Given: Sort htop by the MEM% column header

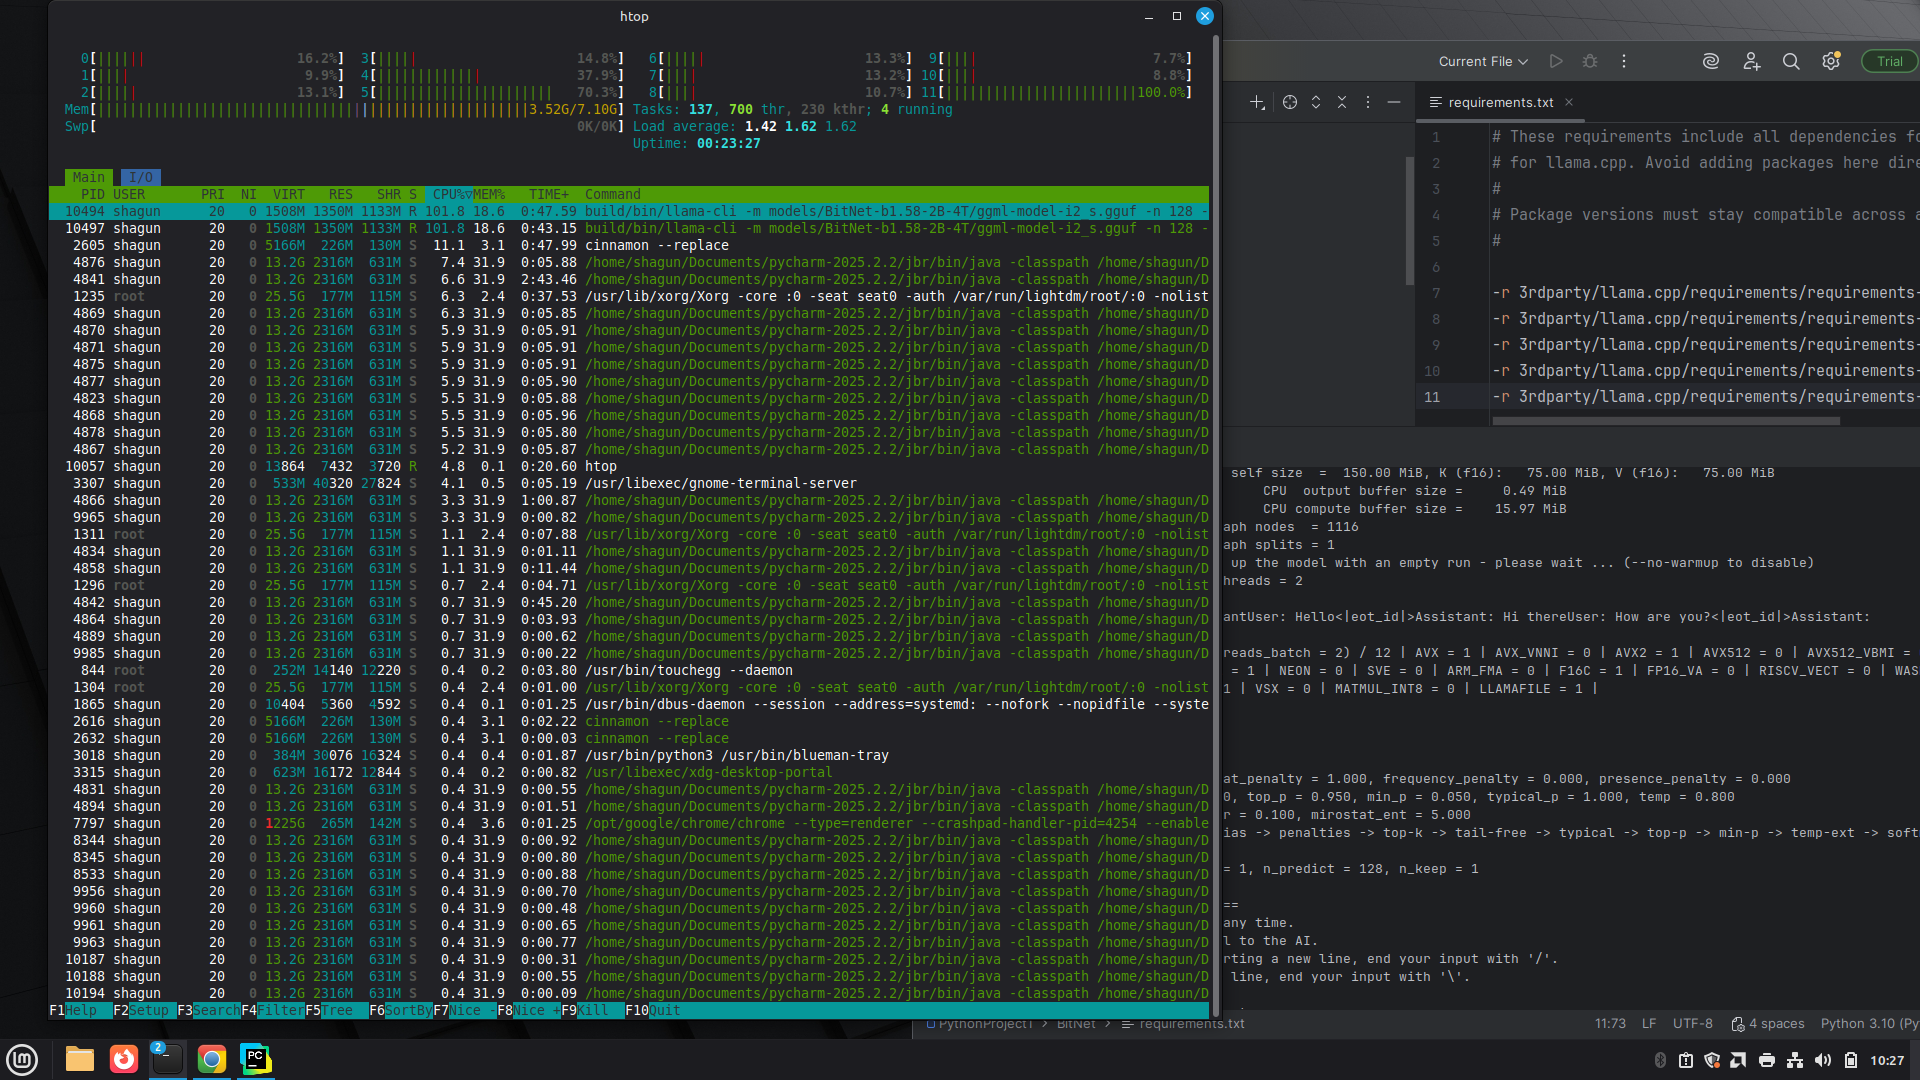Looking at the screenshot, I should point(489,194).
